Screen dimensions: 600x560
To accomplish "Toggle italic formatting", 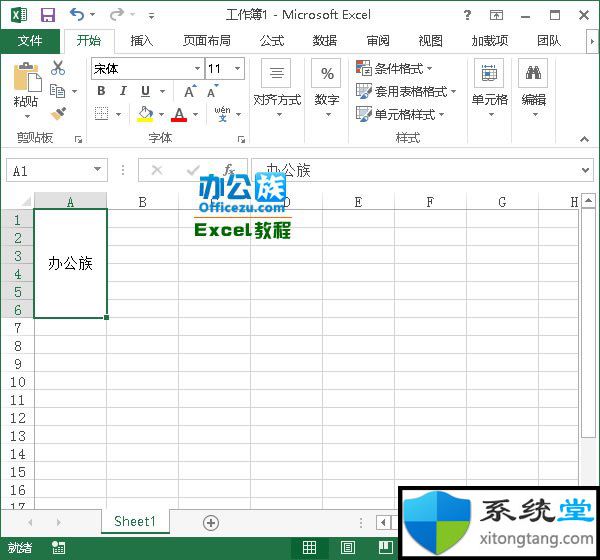I will (123, 91).
